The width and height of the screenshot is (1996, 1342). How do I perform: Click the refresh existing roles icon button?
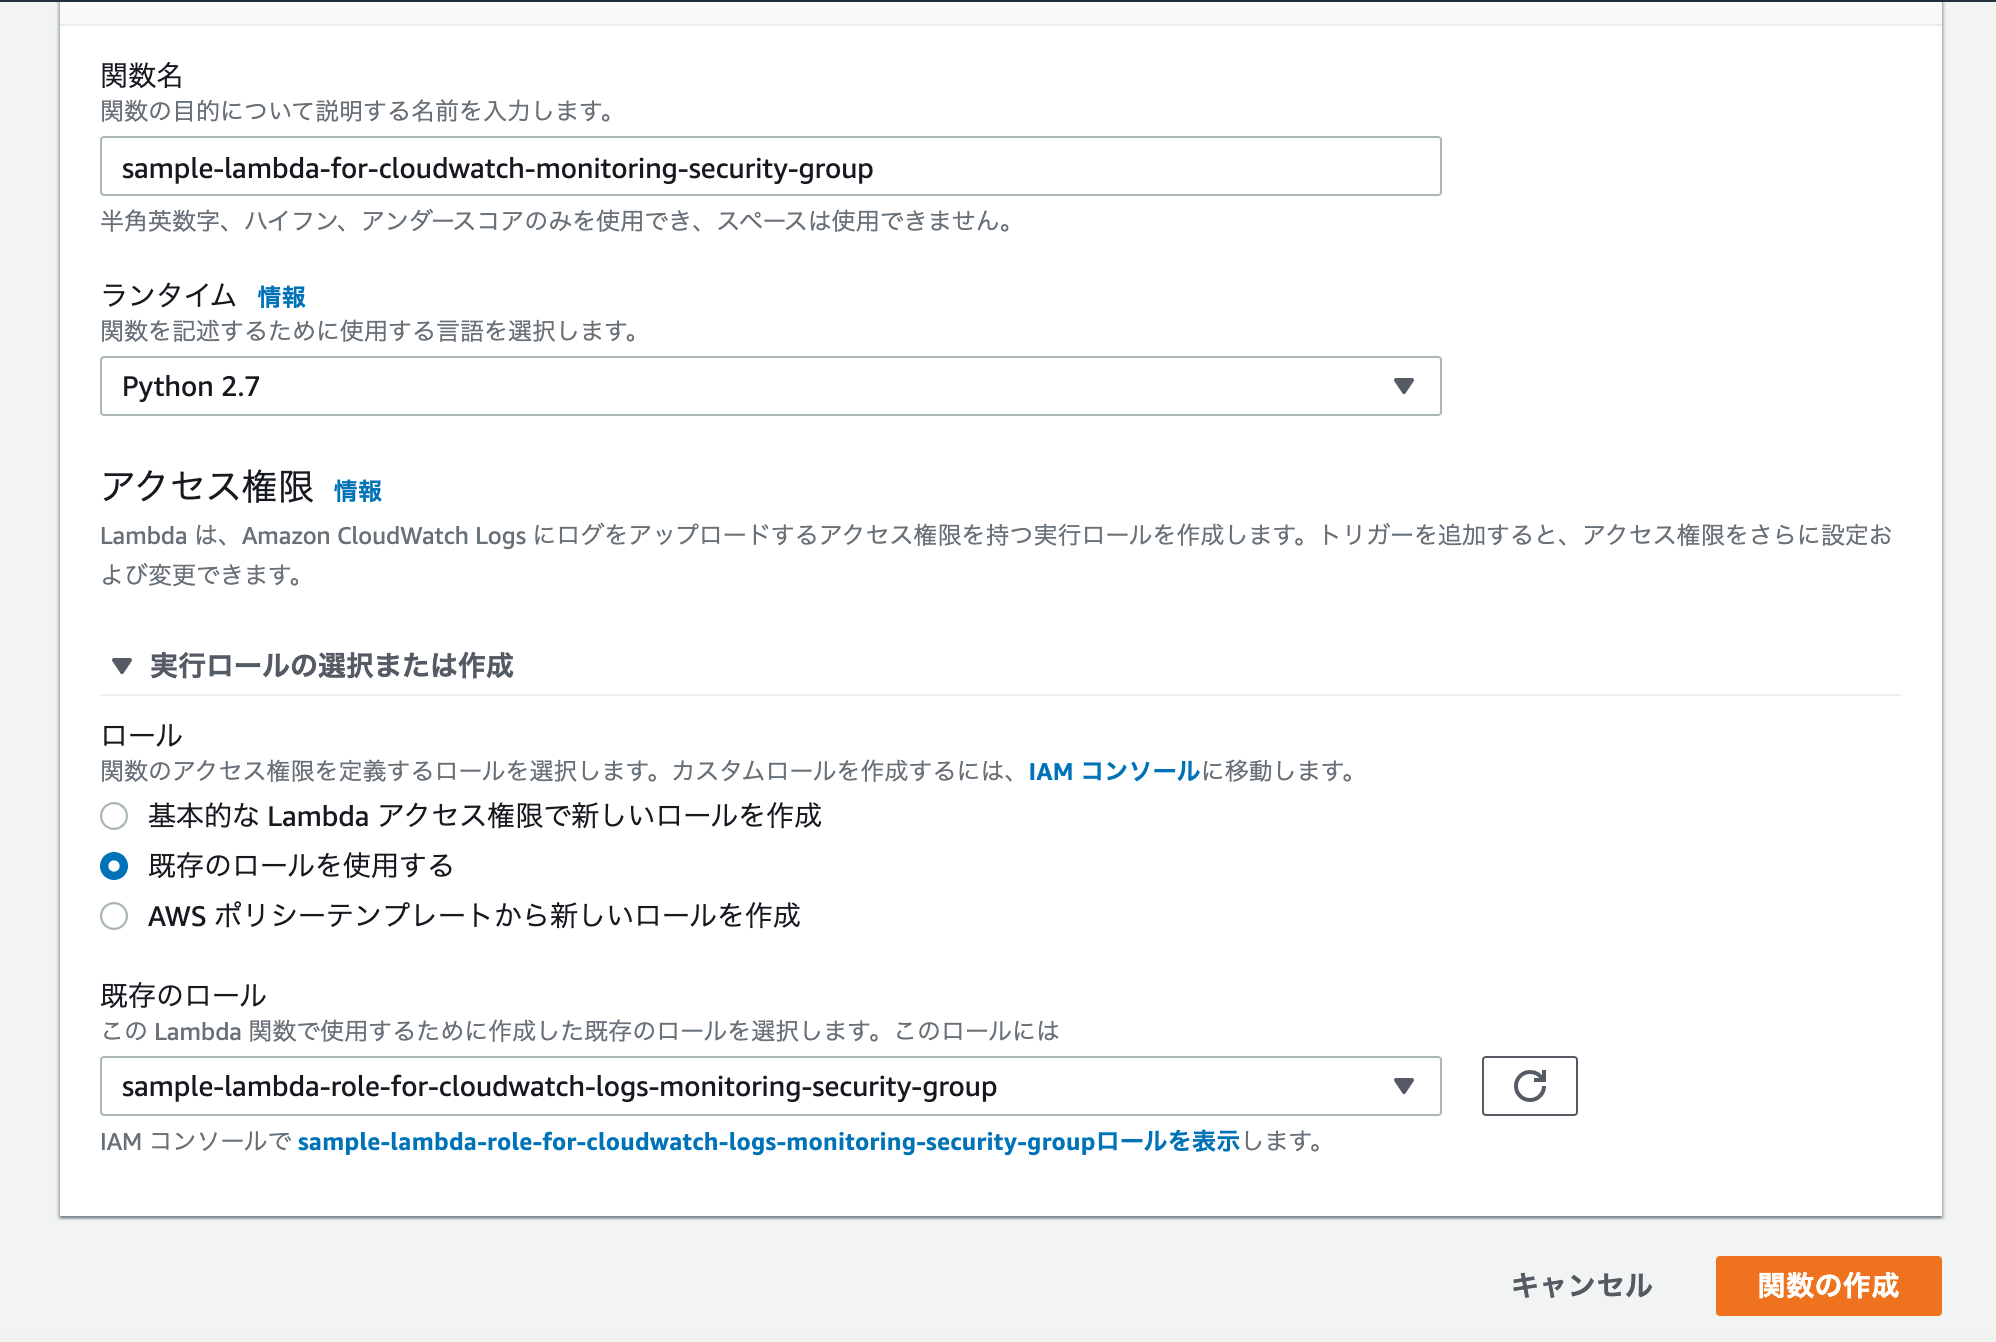tap(1529, 1086)
